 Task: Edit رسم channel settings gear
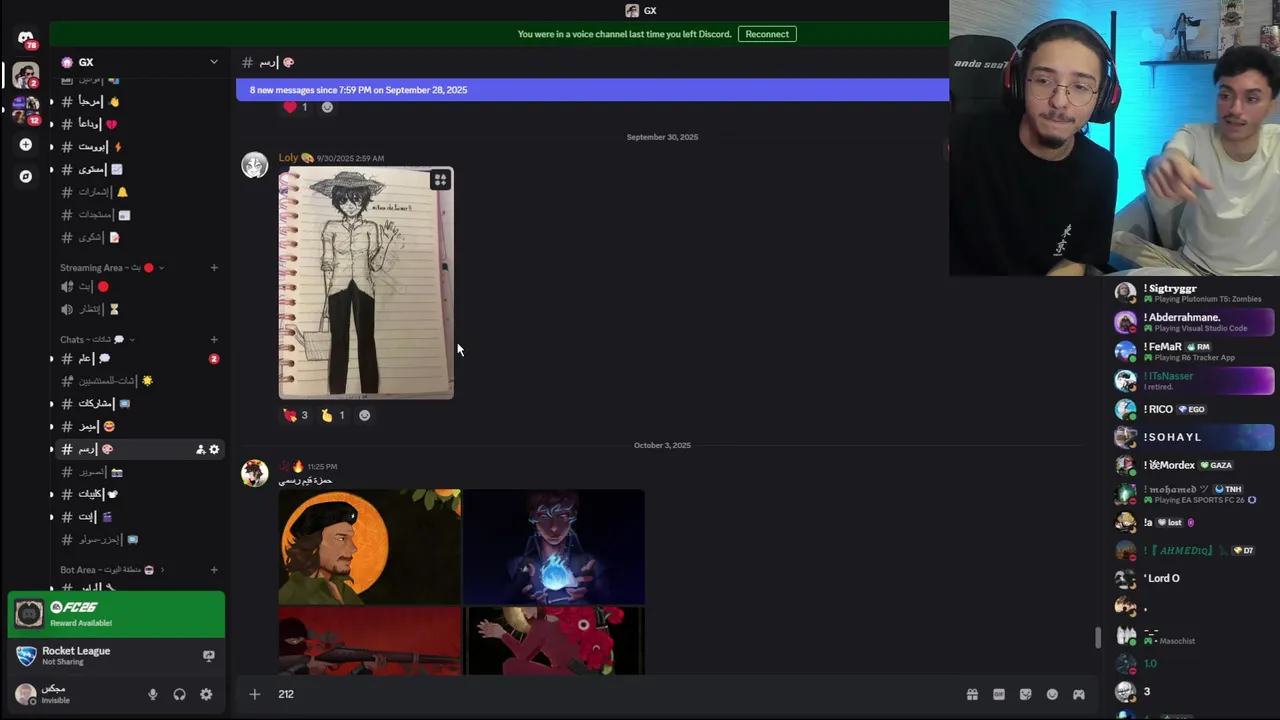(214, 450)
